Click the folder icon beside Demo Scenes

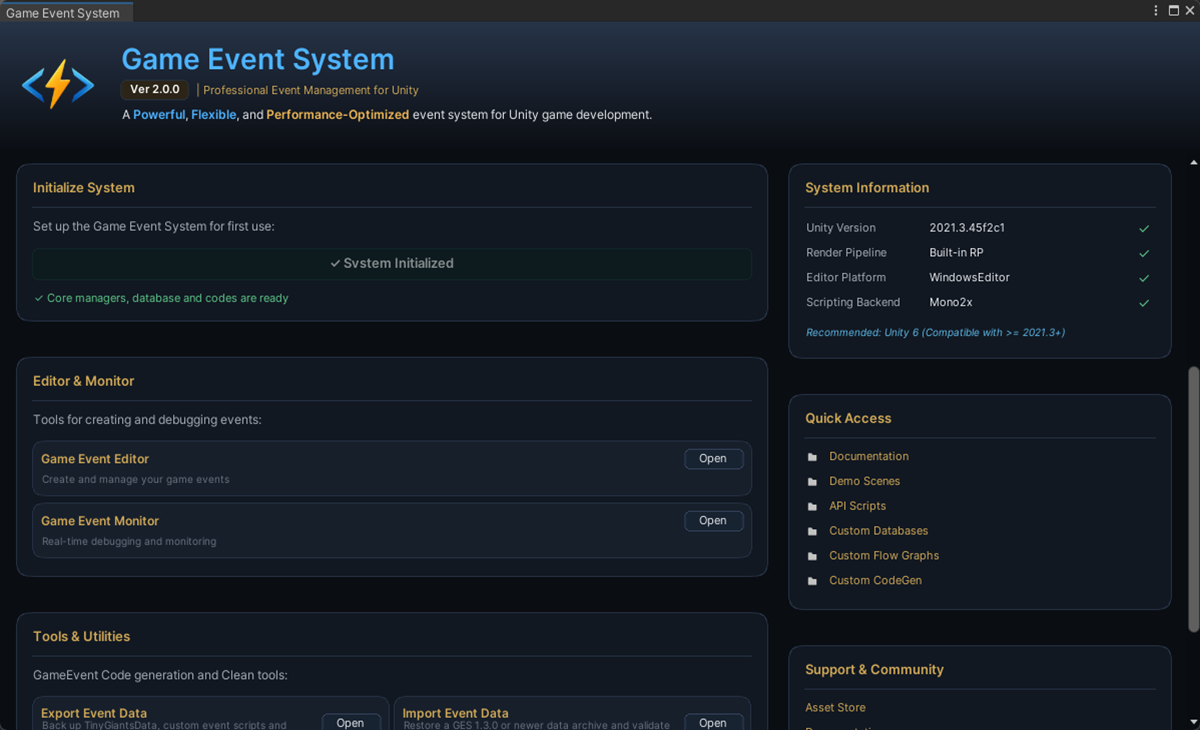[x=812, y=482]
